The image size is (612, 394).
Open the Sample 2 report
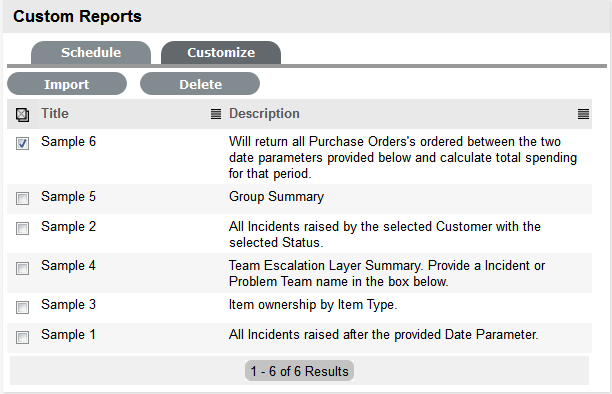click(x=68, y=227)
